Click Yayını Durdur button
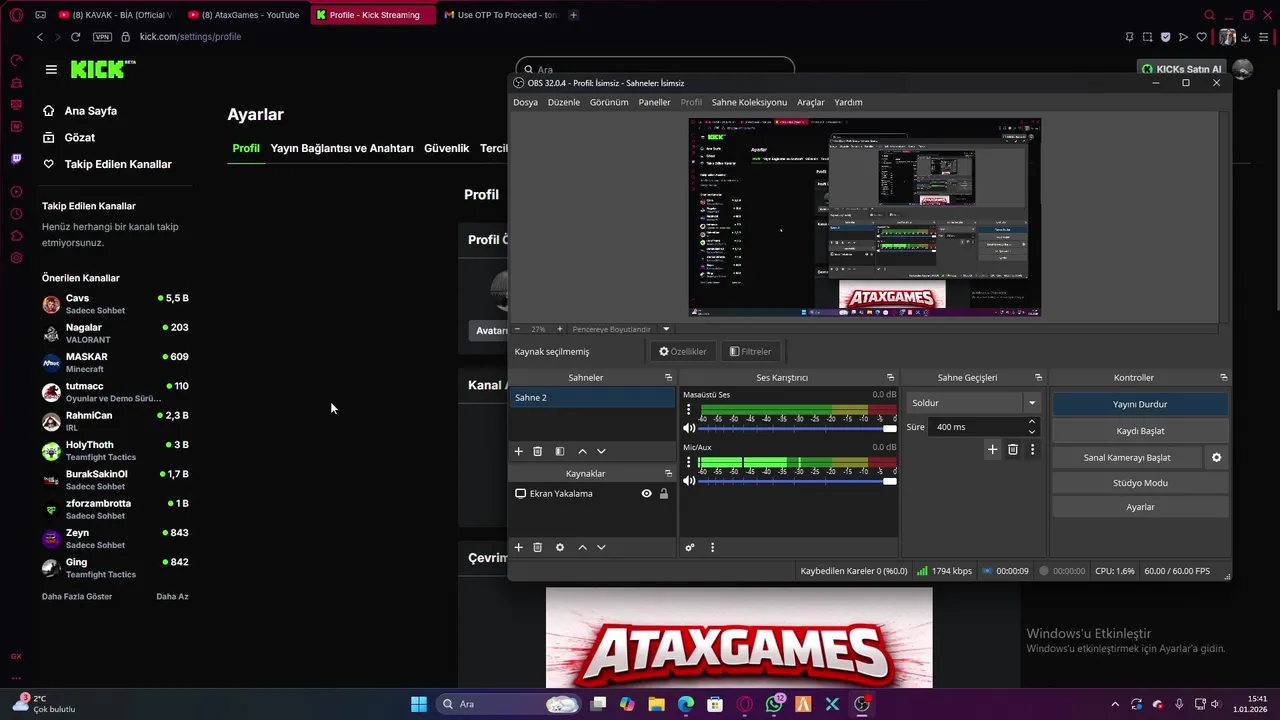The image size is (1280, 720). [x=1140, y=405]
